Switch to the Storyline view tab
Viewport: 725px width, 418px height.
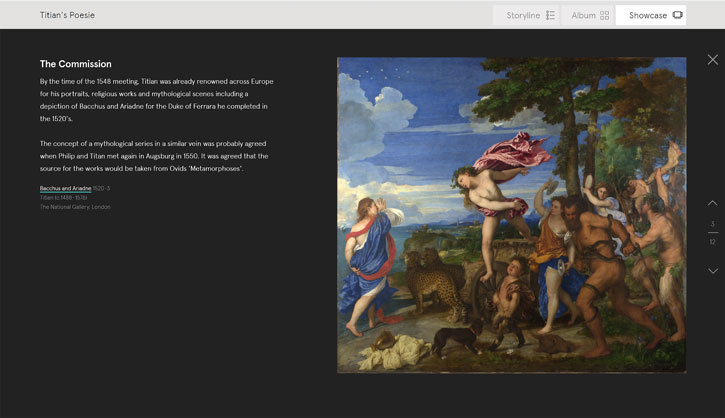coord(526,15)
